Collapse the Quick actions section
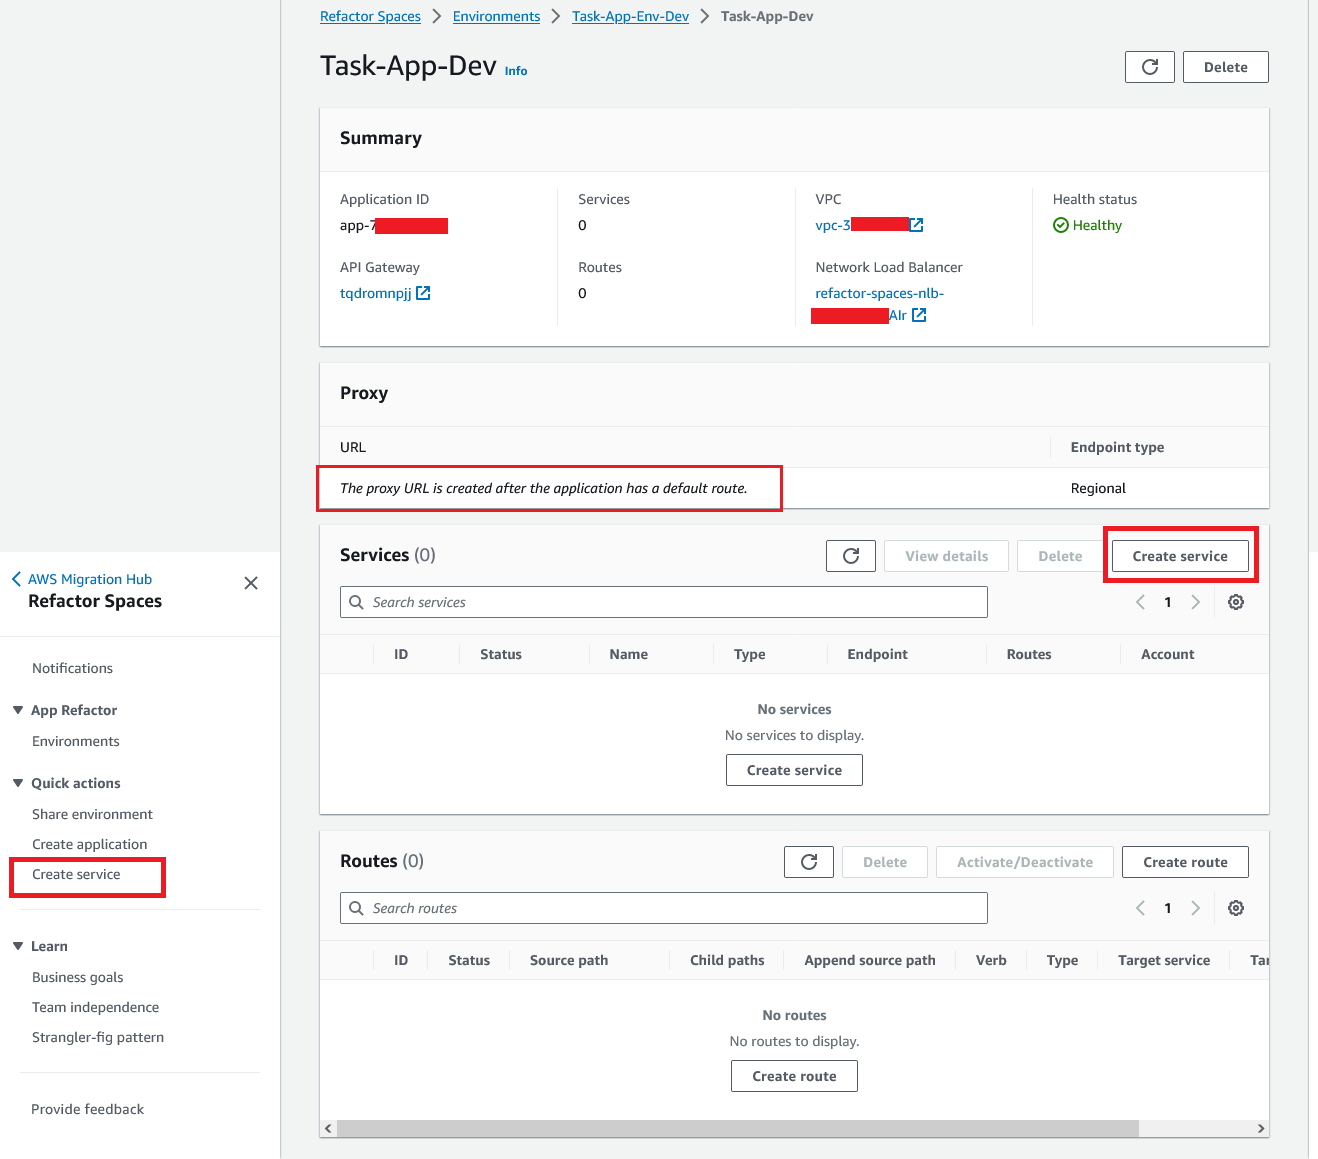The height and width of the screenshot is (1159, 1318). coord(18,783)
